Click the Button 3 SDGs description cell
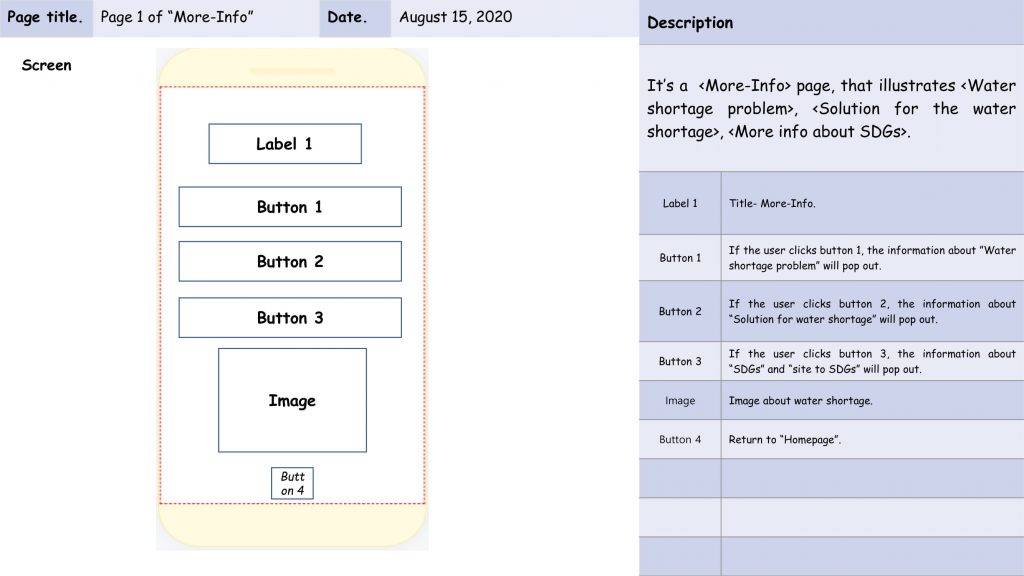This screenshot has height=576, width=1024. pos(872,361)
